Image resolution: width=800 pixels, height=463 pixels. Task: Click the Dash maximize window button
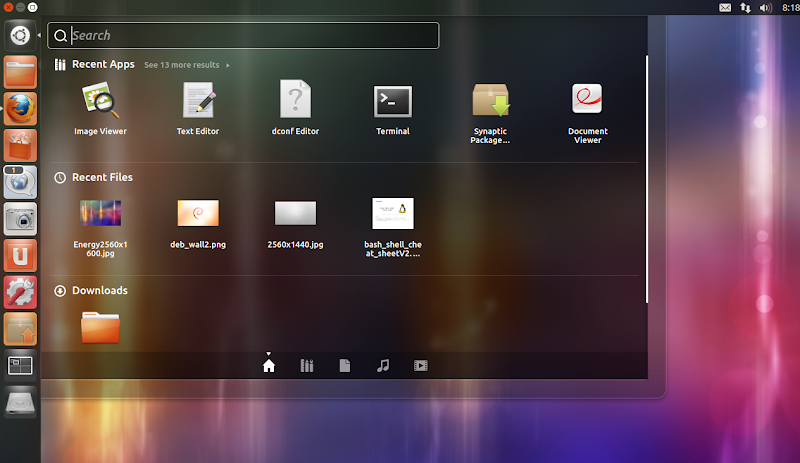pos(33,7)
